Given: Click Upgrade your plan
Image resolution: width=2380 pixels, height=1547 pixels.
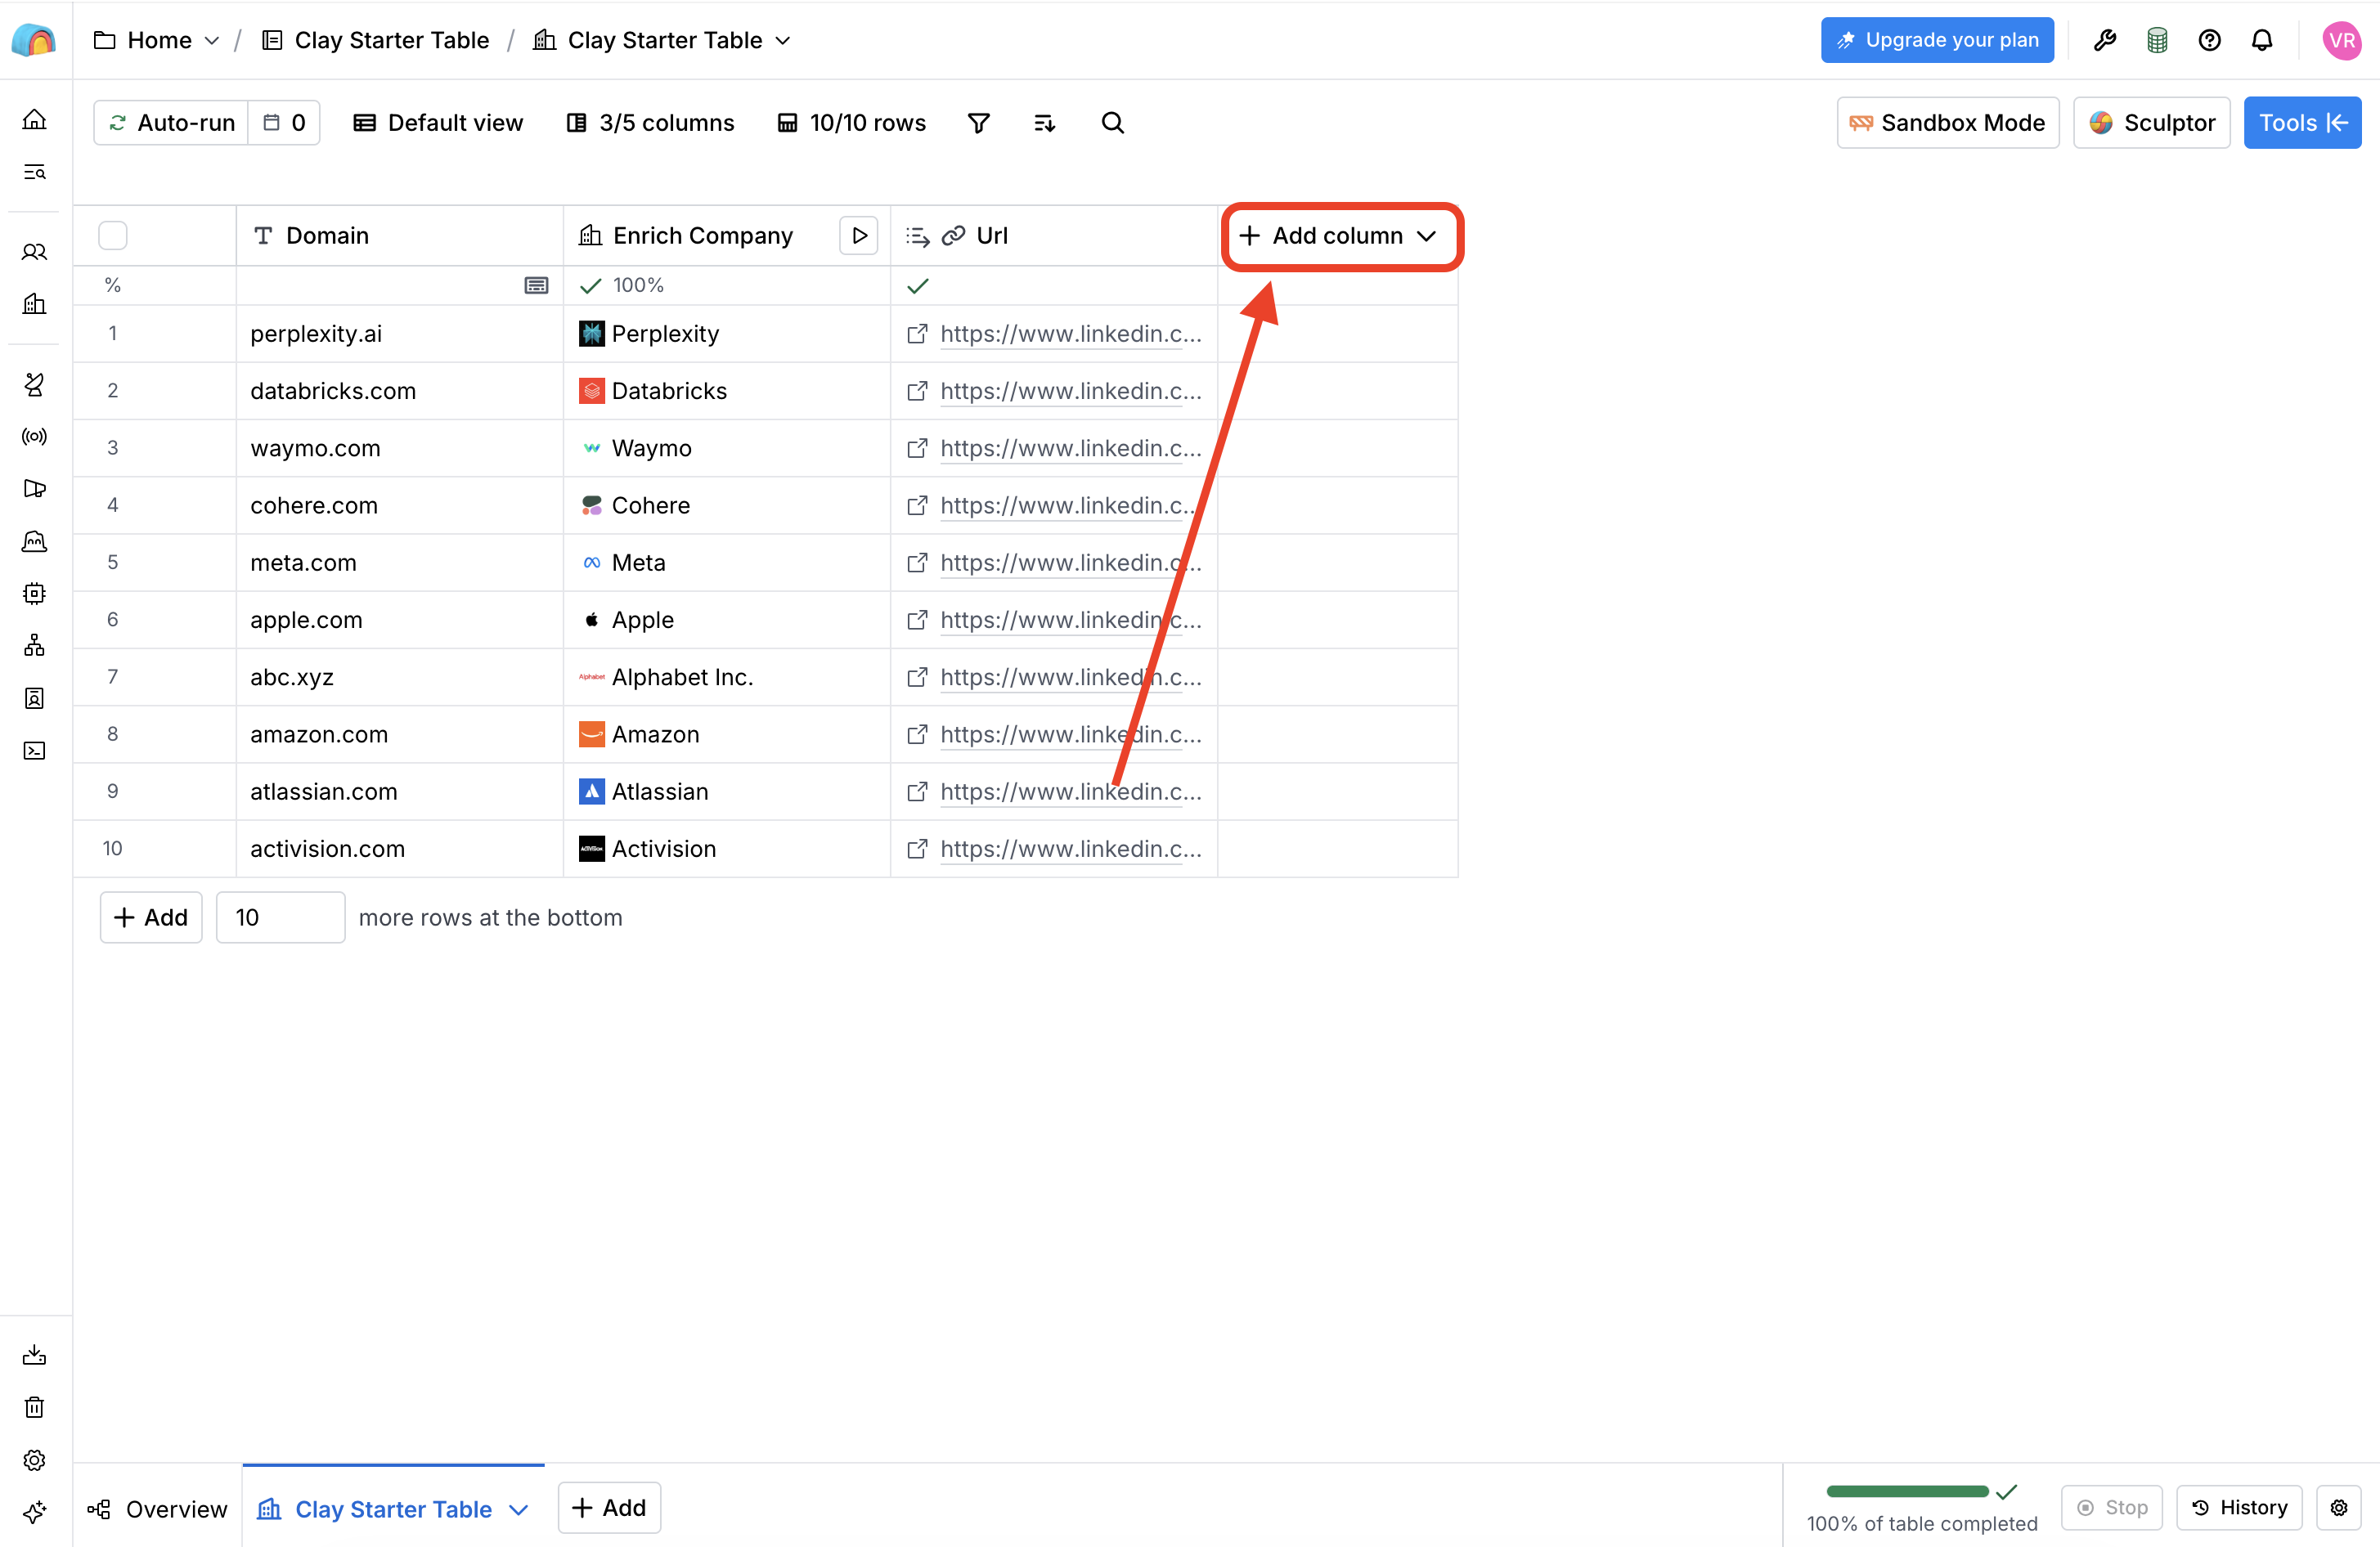Looking at the screenshot, I should pos(1937,40).
